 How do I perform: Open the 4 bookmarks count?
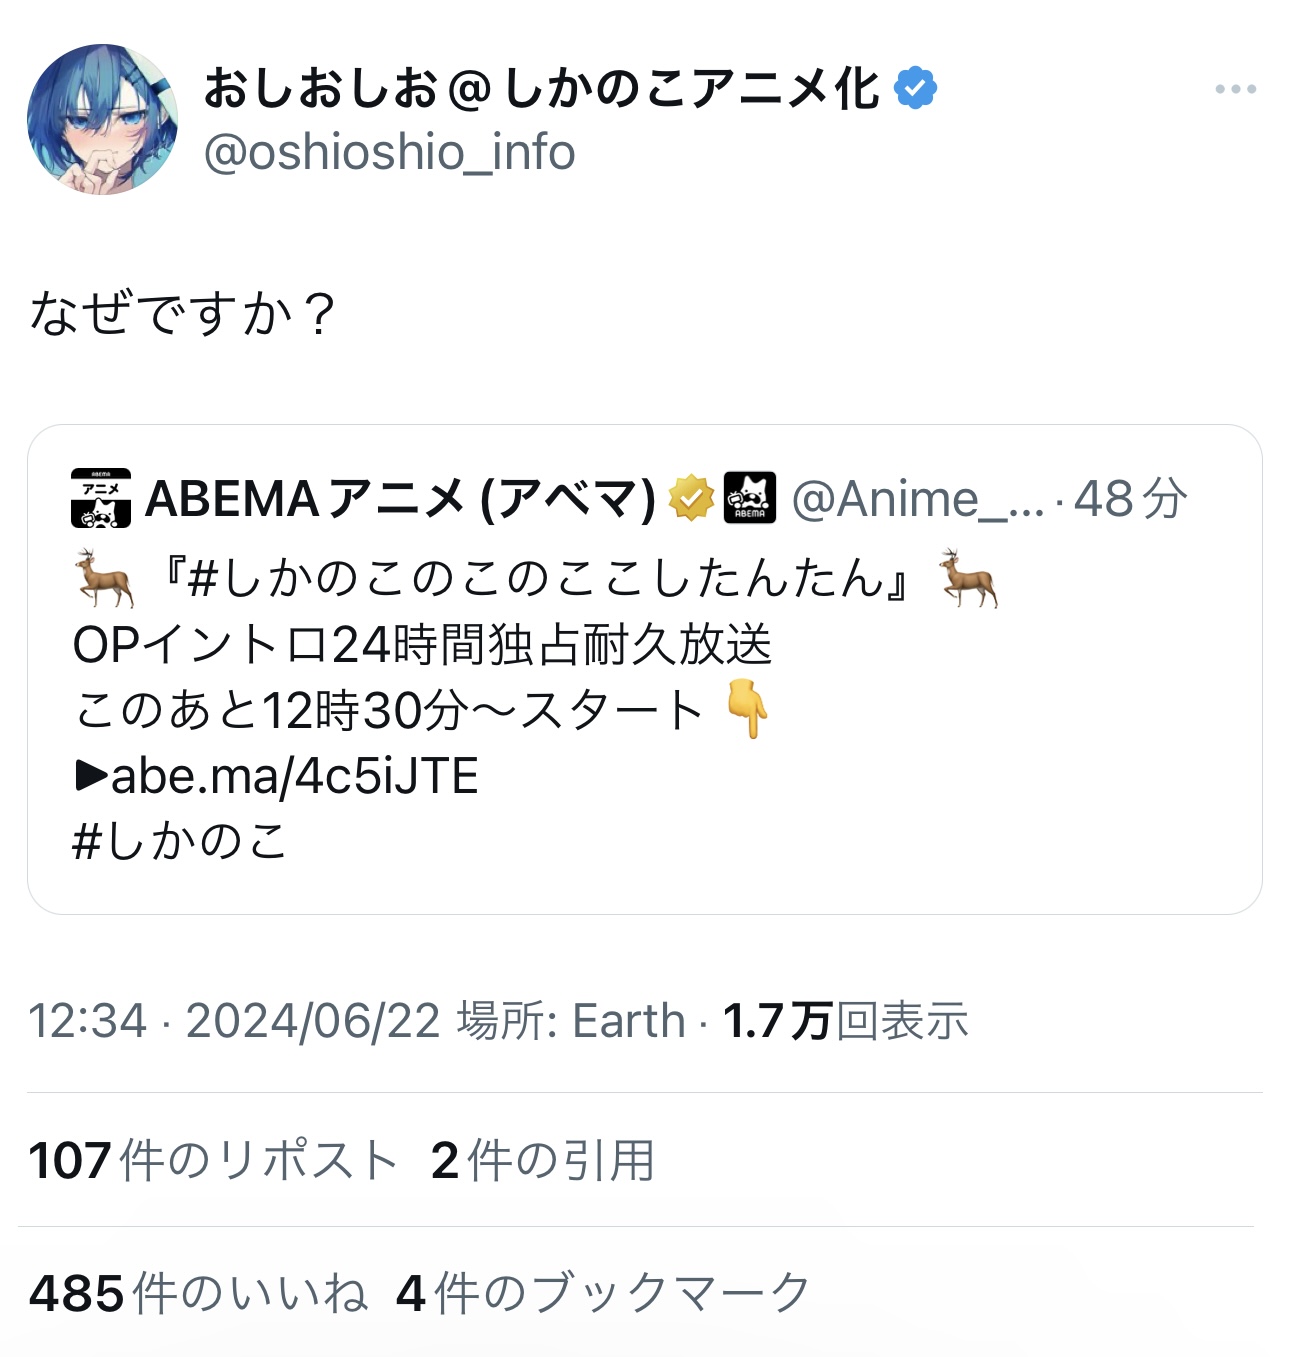603,1293
